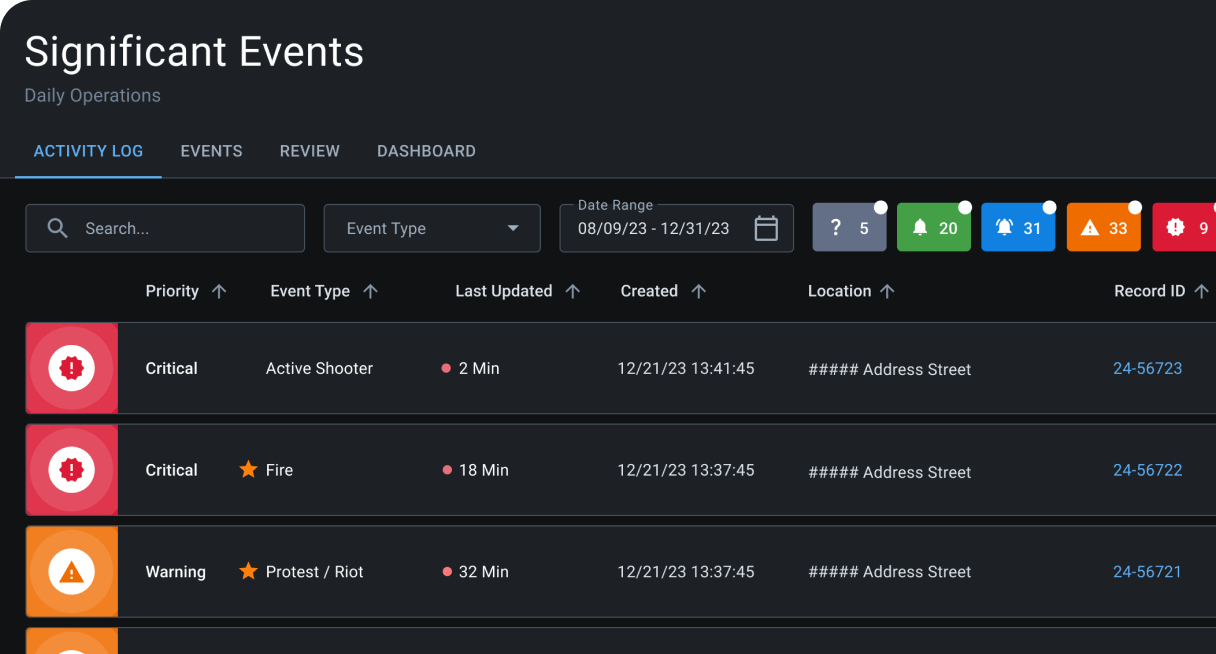
Task: Open record 24-56723 link
Action: point(1147,368)
